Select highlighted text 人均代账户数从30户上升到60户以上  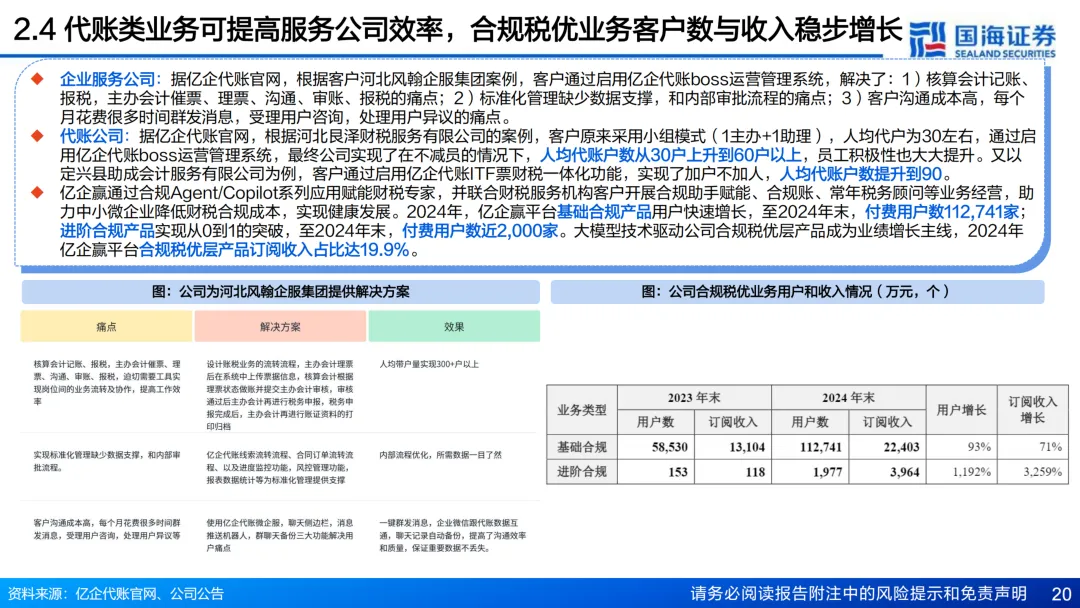(x=670, y=155)
